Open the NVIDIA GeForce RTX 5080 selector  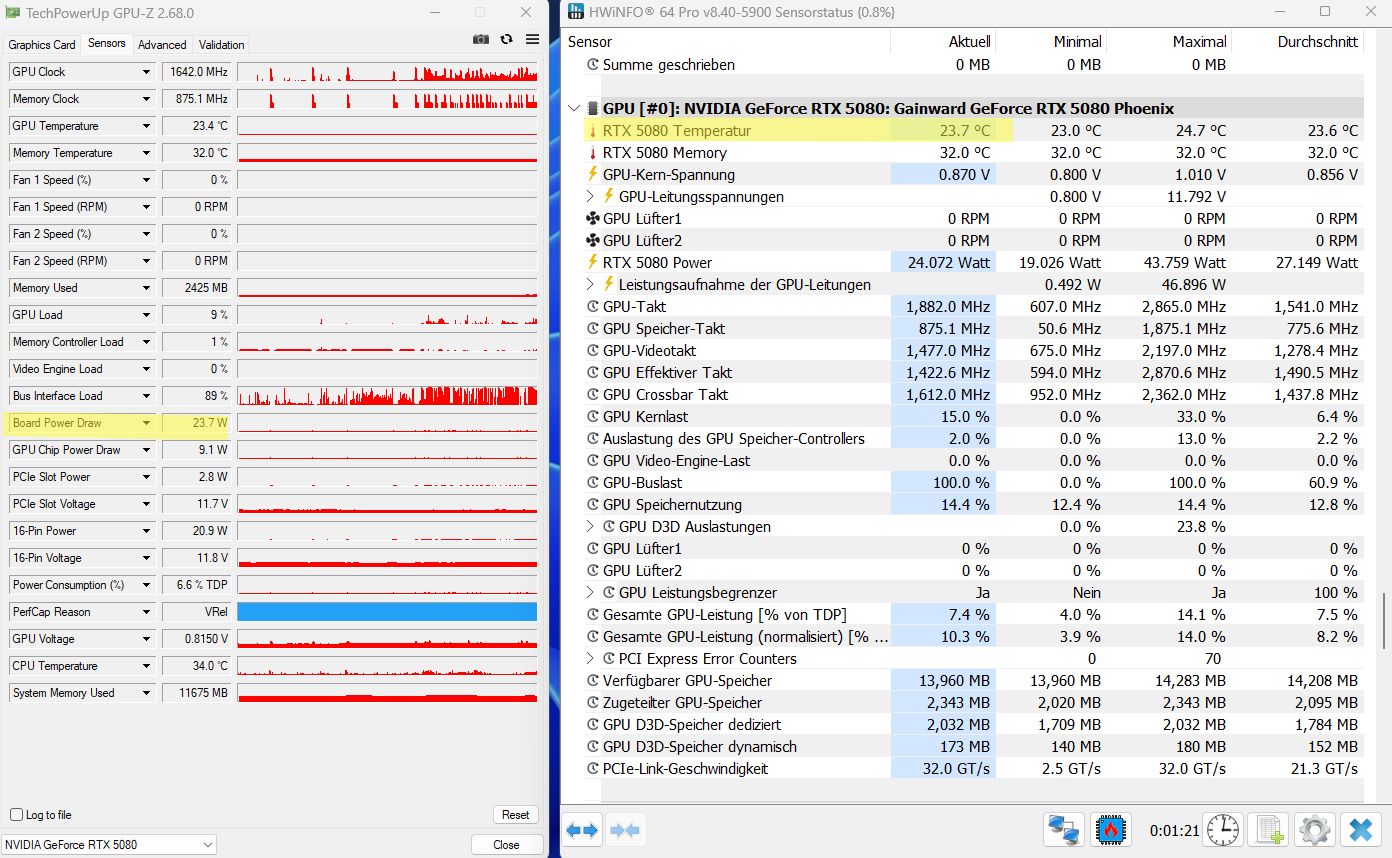pyautogui.click(x=109, y=845)
